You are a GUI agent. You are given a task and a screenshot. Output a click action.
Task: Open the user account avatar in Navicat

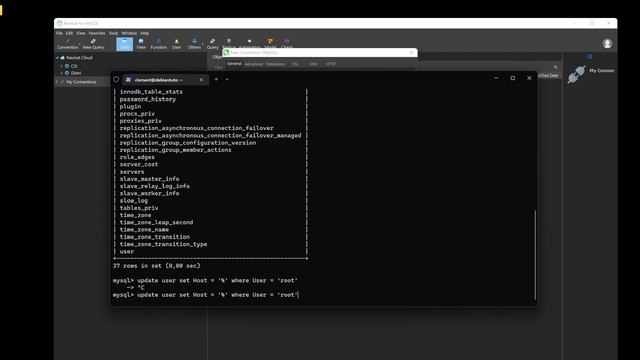click(x=607, y=43)
